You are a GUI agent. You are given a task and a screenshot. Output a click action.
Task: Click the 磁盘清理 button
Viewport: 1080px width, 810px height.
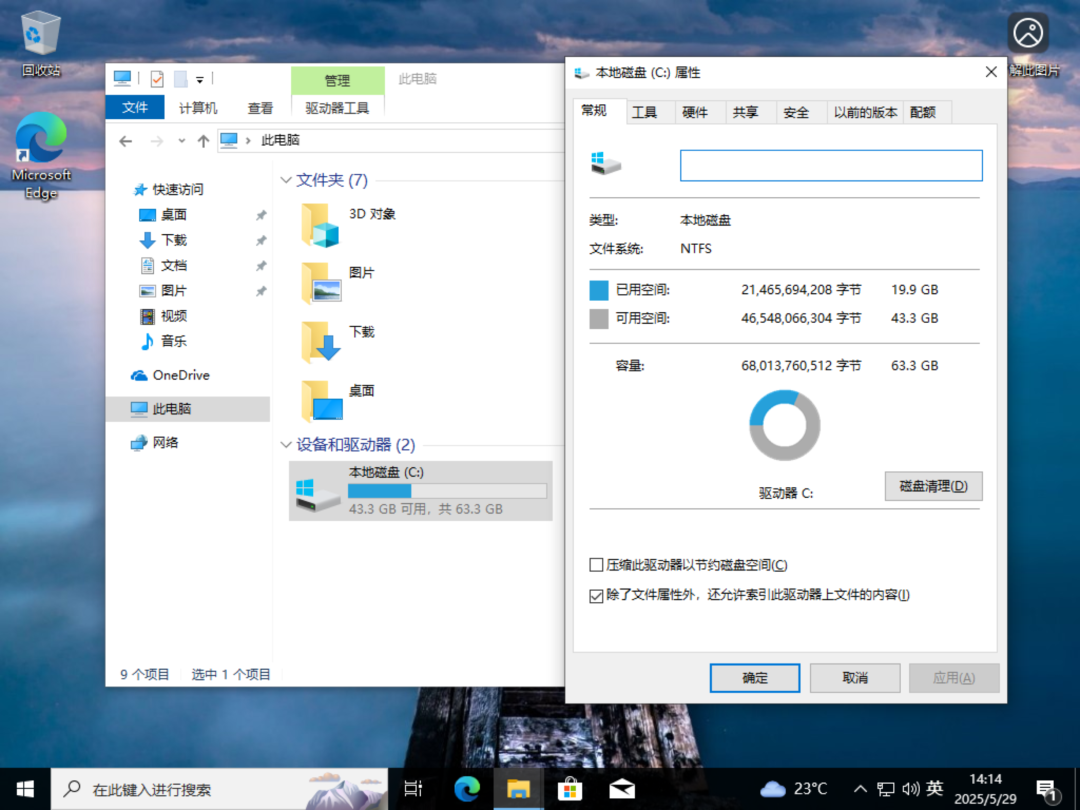coord(933,486)
